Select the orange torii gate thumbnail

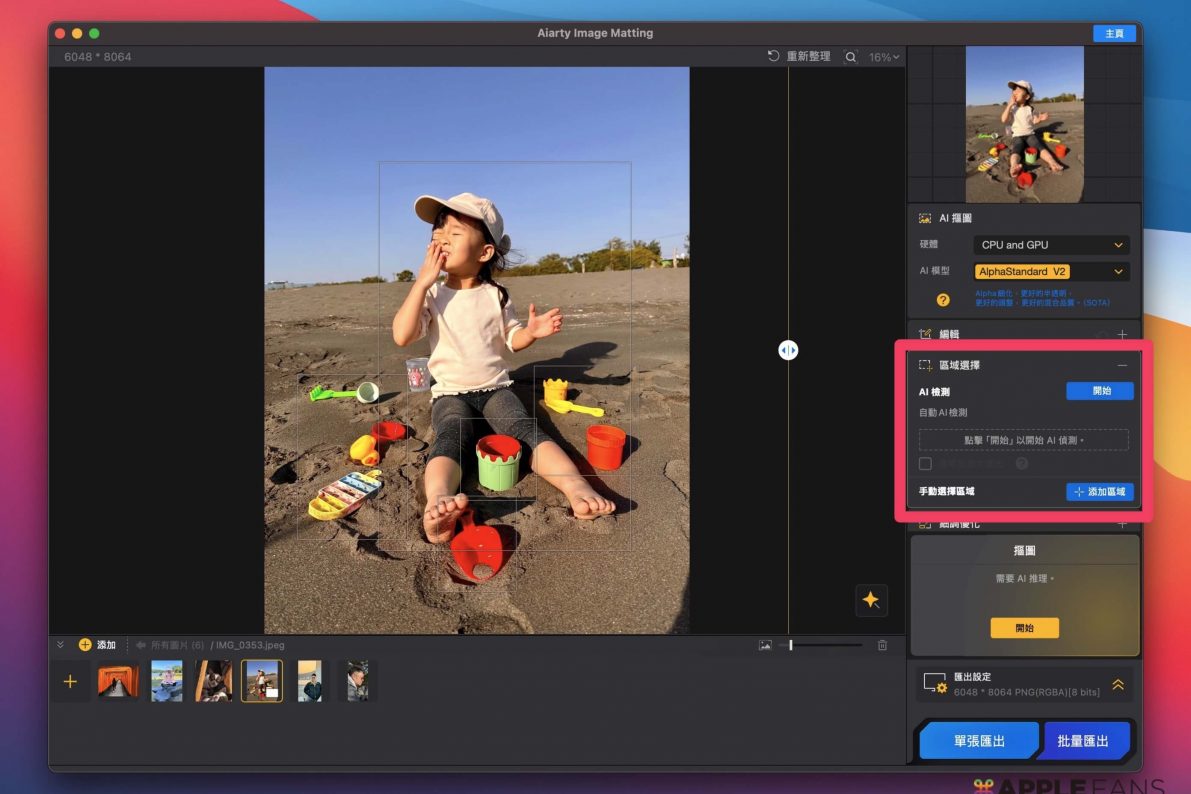coord(118,681)
